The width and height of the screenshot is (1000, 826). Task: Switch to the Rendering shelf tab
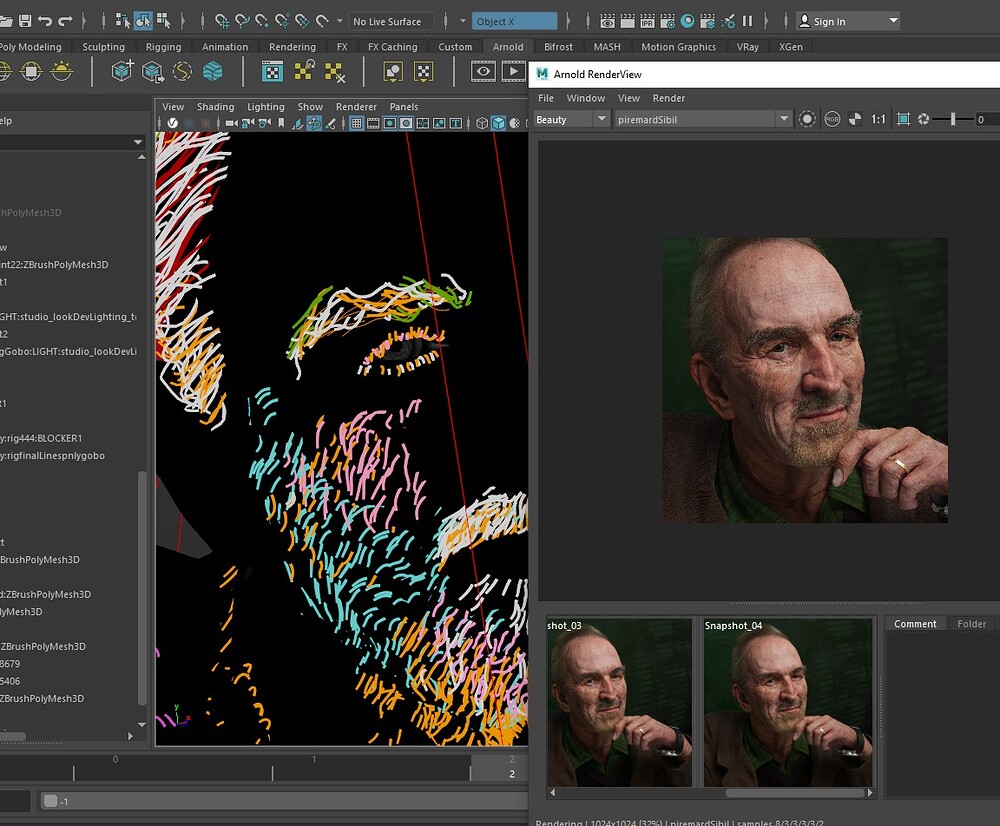tap(292, 47)
